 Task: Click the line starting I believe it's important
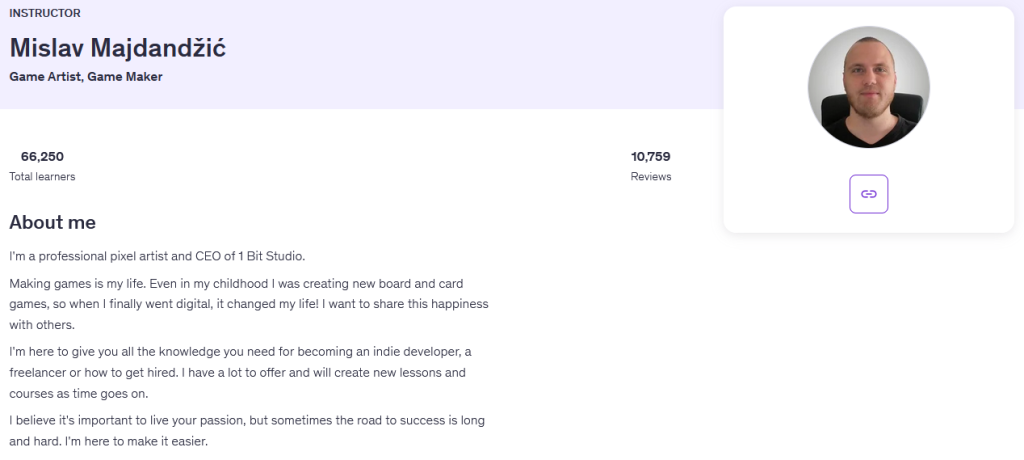point(247,420)
